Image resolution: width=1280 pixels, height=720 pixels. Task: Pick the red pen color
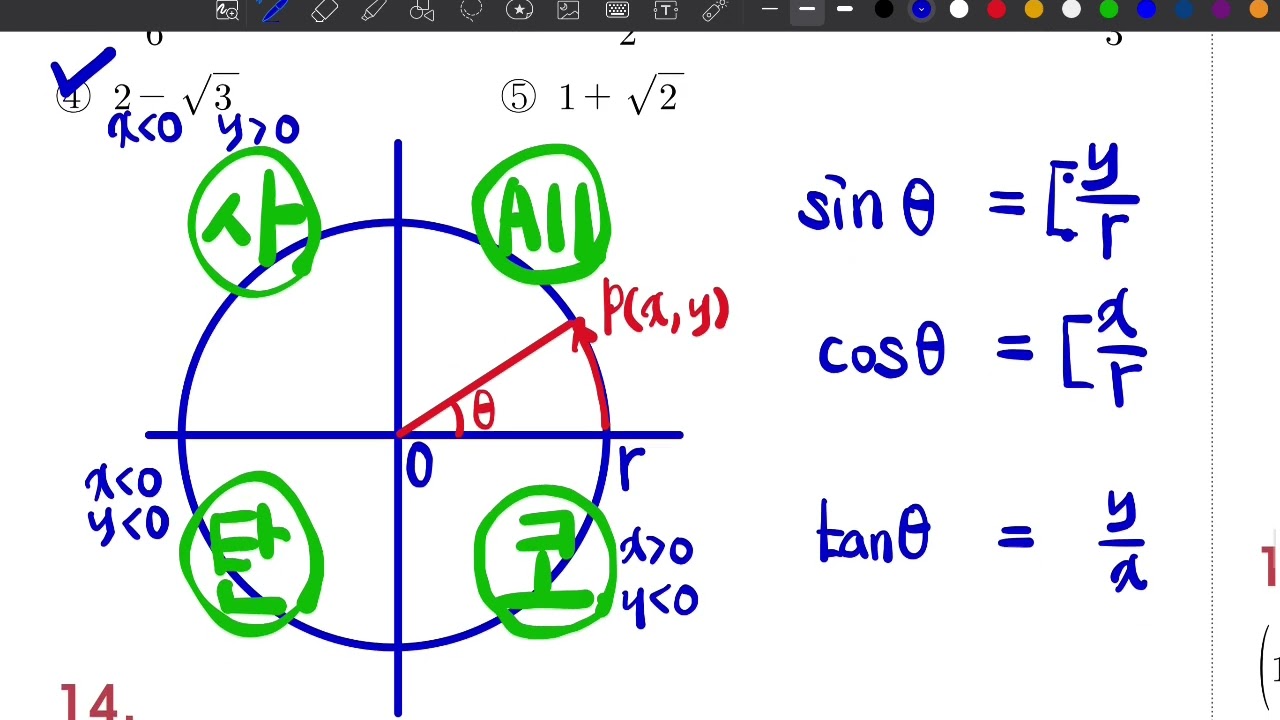pyautogui.click(x=996, y=10)
